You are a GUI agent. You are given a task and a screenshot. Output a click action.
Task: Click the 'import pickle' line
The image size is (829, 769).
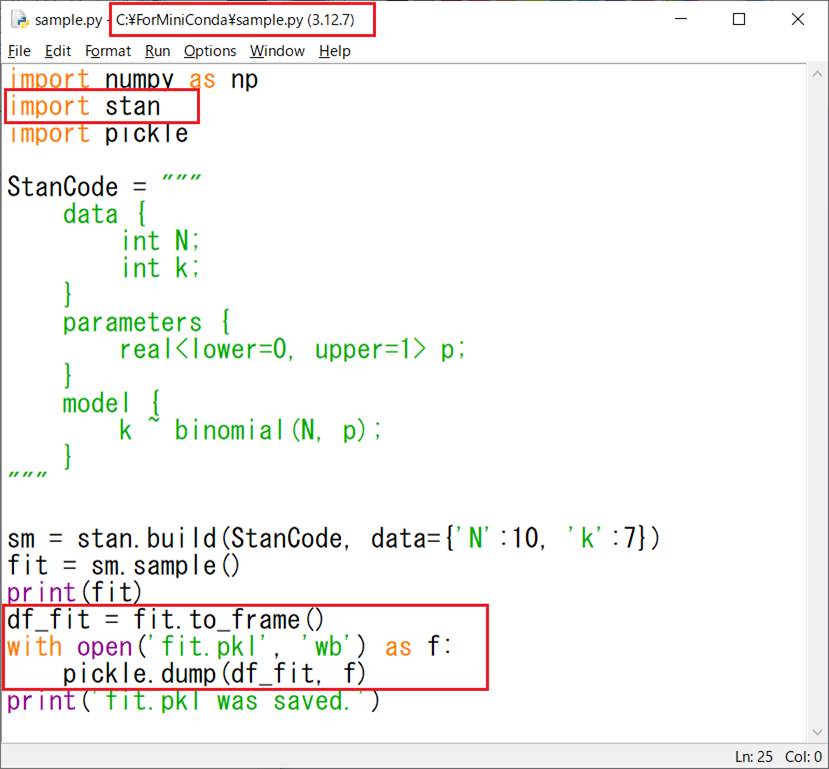tap(98, 133)
